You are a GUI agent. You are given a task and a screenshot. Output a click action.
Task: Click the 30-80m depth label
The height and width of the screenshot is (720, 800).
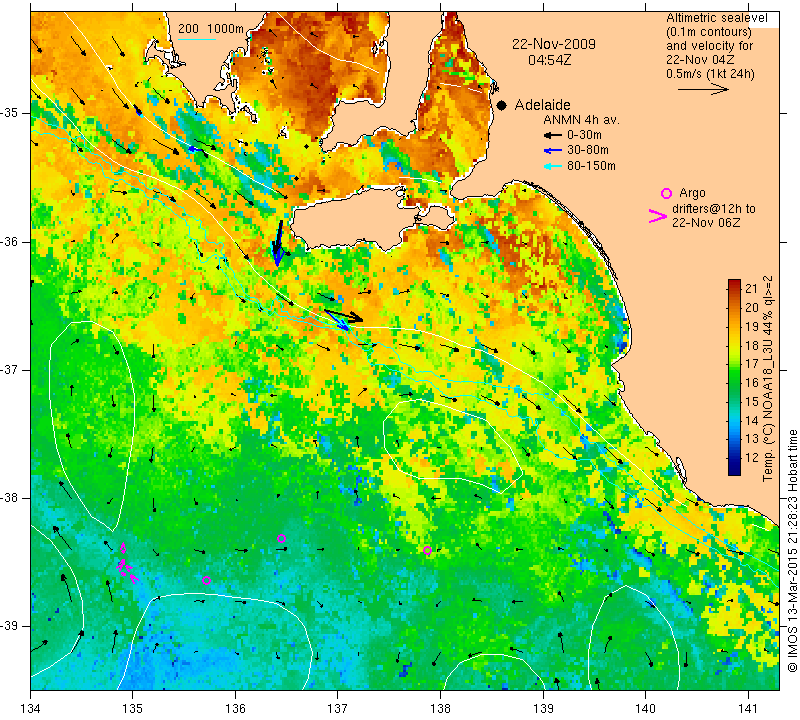tap(588, 150)
